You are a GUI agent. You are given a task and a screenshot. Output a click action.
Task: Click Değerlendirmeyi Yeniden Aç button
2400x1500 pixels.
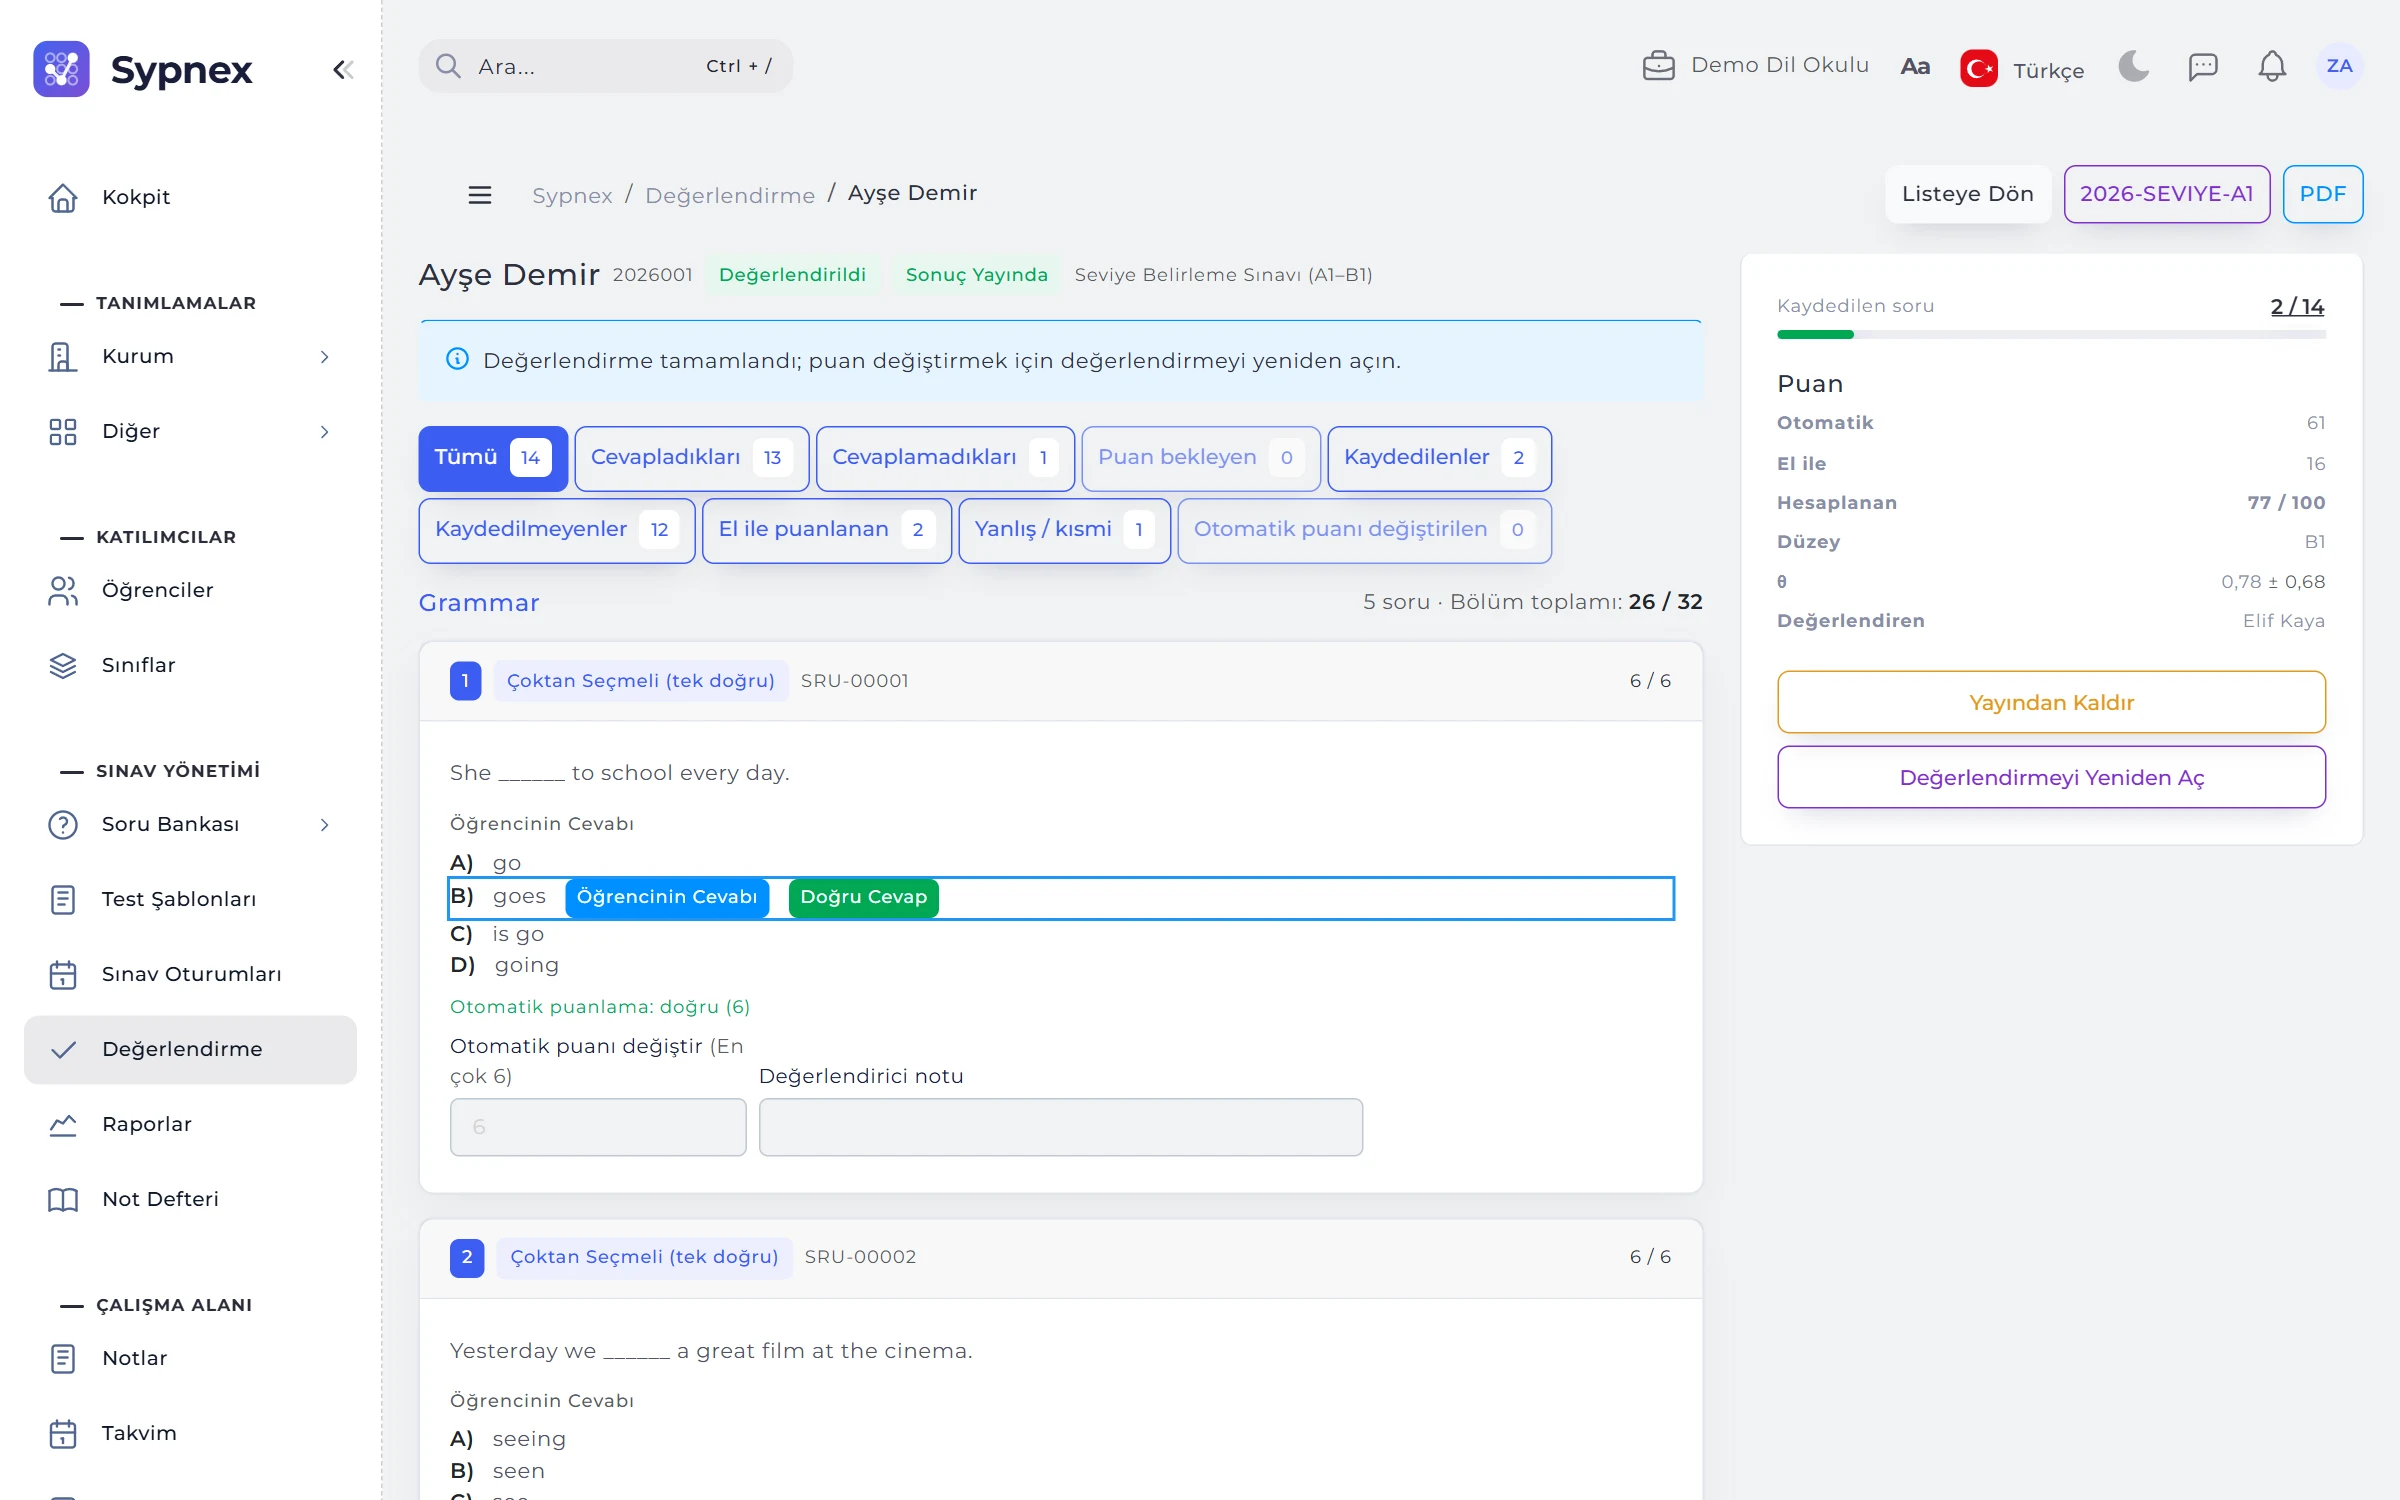[x=2051, y=777]
